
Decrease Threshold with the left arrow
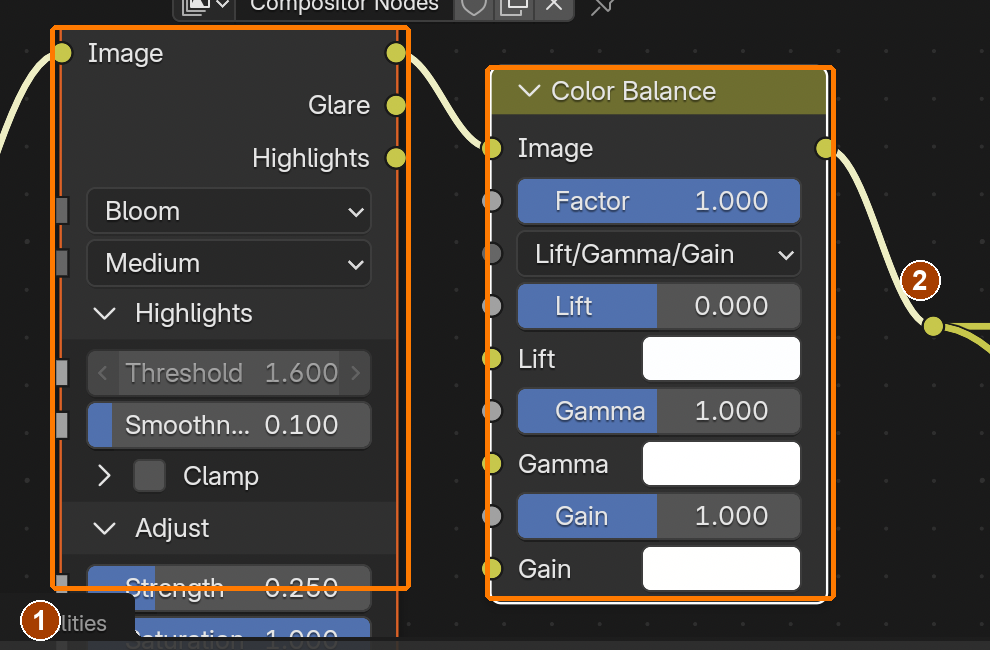(102, 373)
